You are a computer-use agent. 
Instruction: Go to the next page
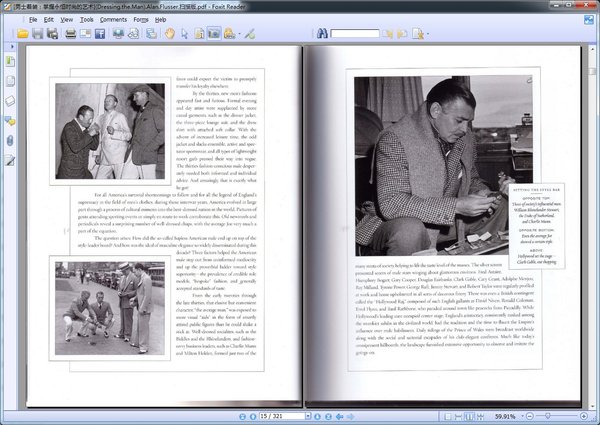315,416
